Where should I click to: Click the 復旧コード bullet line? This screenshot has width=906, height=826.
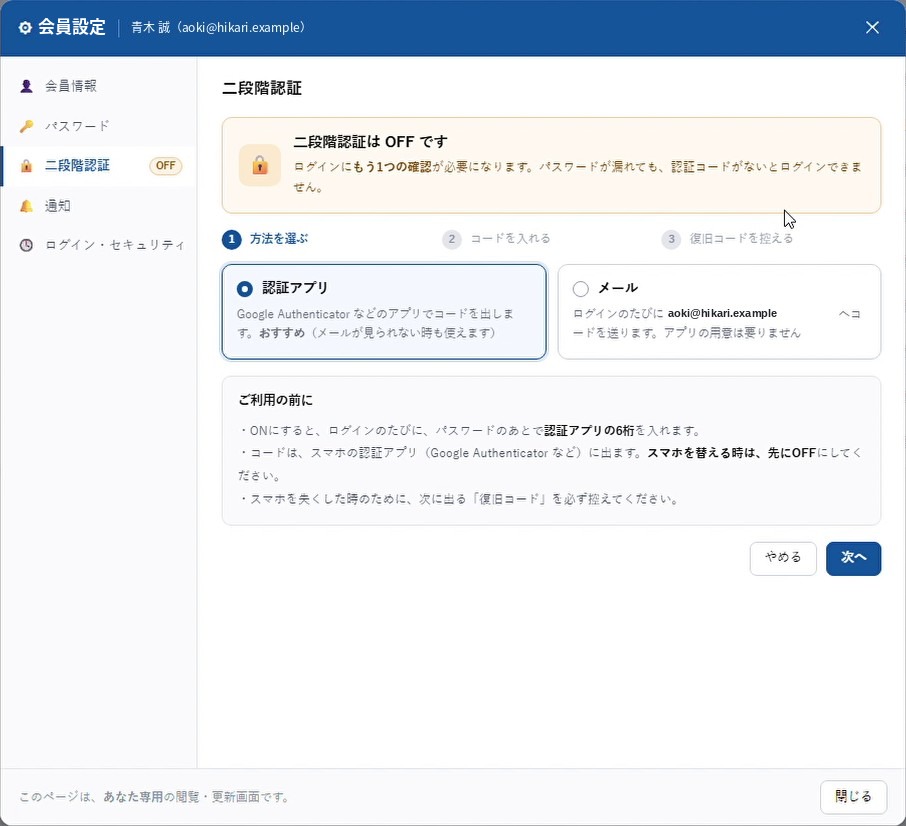(459, 499)
